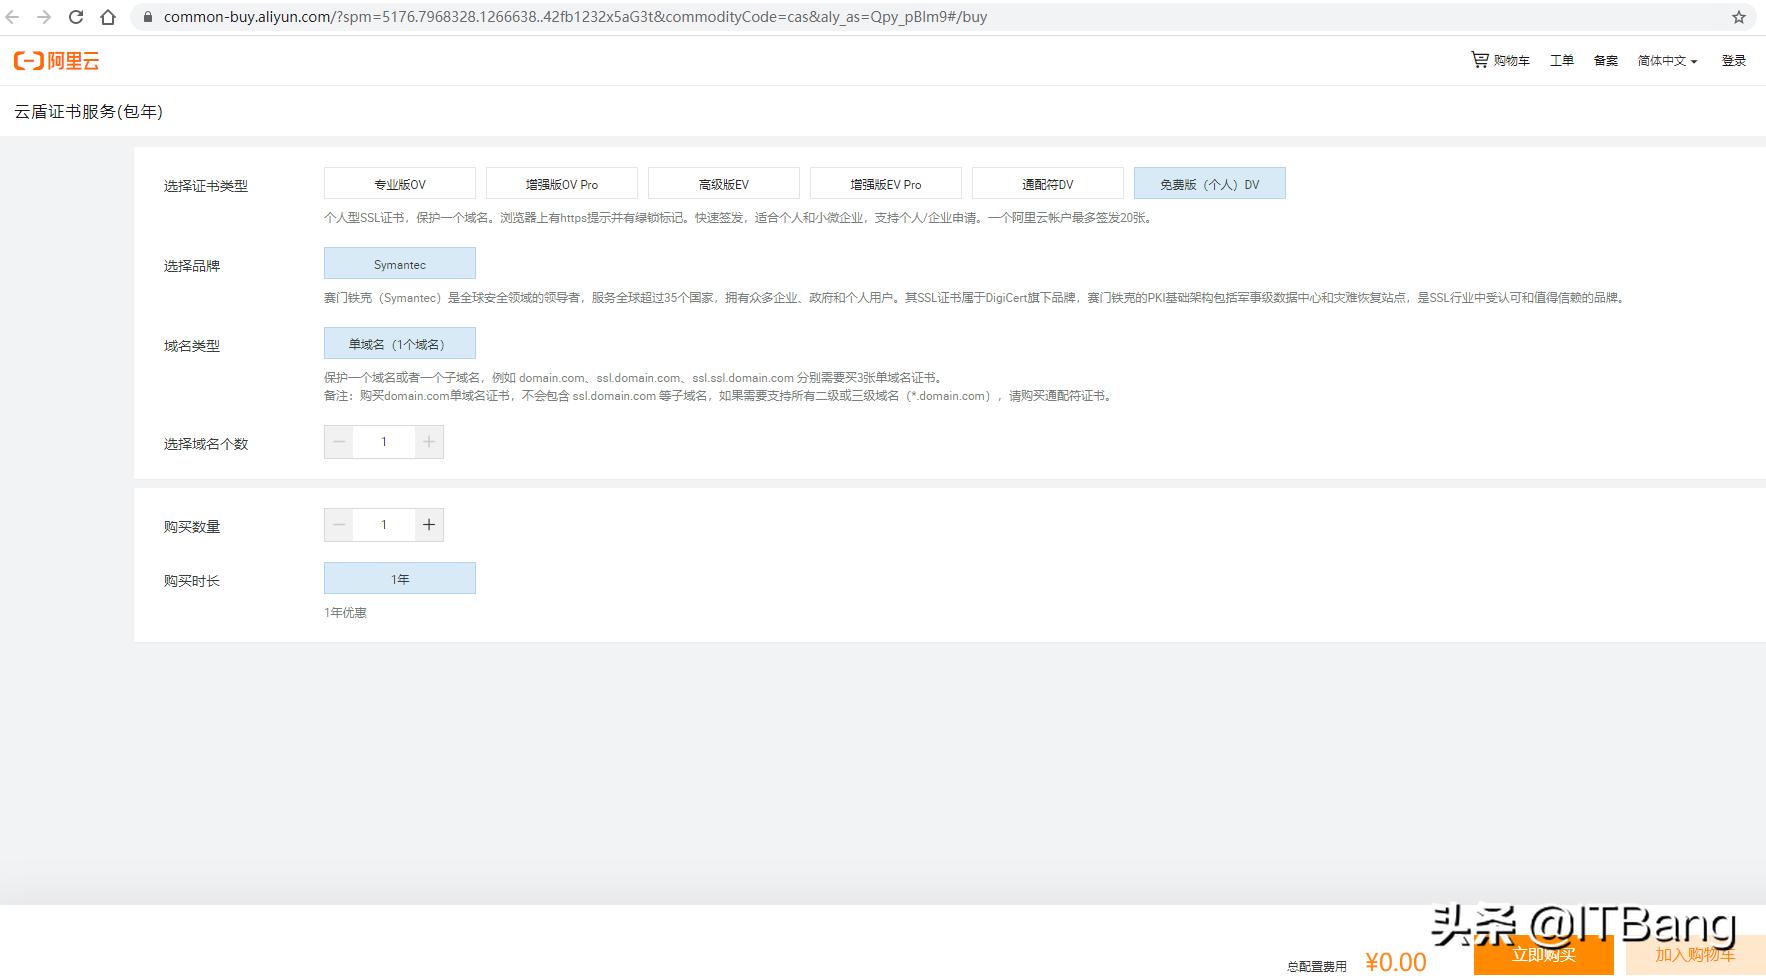
Task: Click the 登录 login link
Action: pyautogui.click(x=1735, y=60)
